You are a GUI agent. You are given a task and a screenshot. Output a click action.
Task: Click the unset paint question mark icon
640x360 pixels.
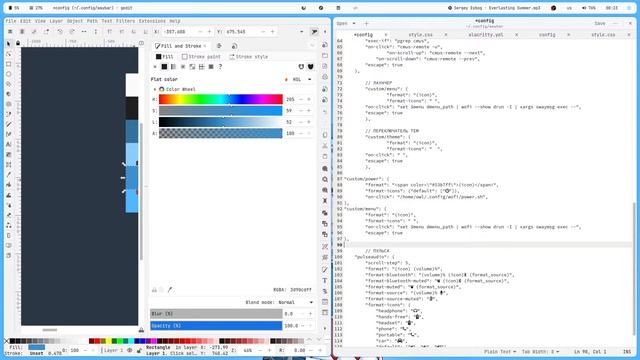220,67
